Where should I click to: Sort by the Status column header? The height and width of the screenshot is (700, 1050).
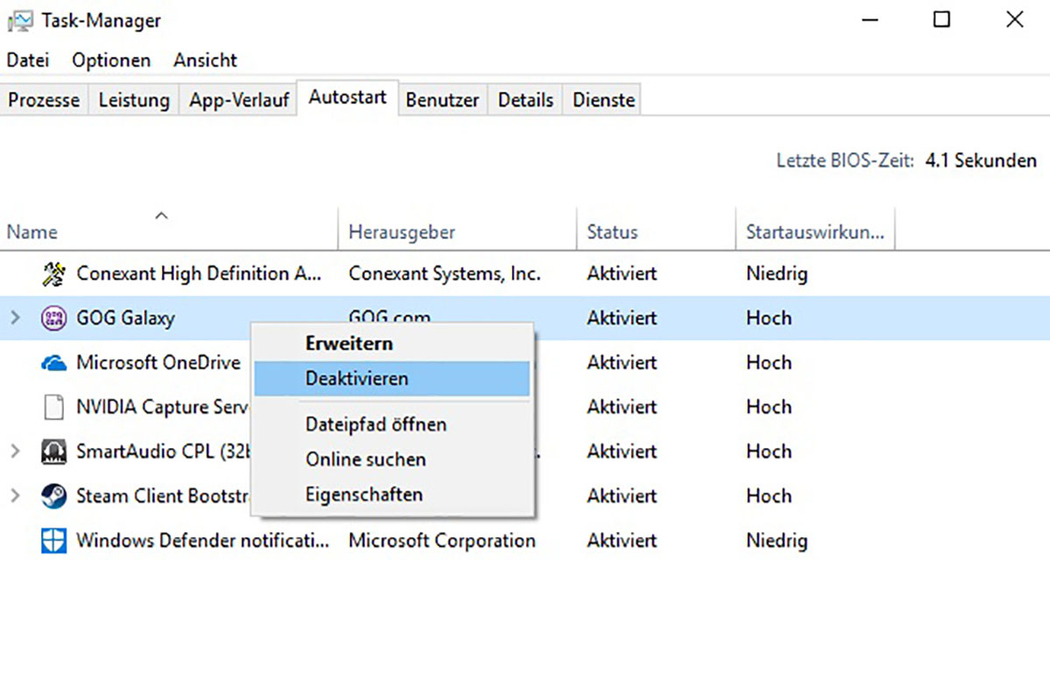pyautogui.click(x=612, y=232)
